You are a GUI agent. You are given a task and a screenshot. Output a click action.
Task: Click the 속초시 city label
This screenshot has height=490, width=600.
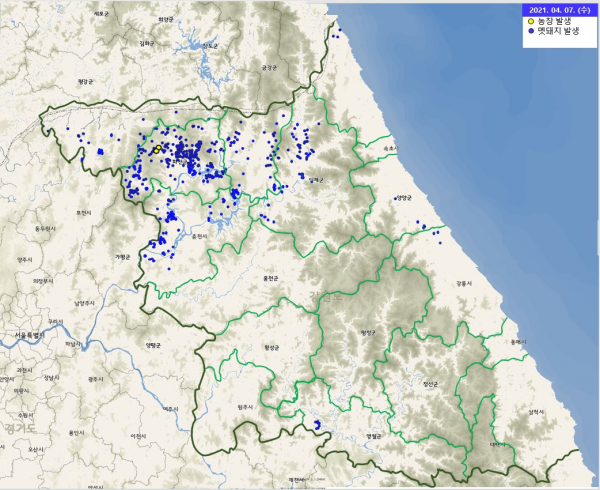coord(391,147)
